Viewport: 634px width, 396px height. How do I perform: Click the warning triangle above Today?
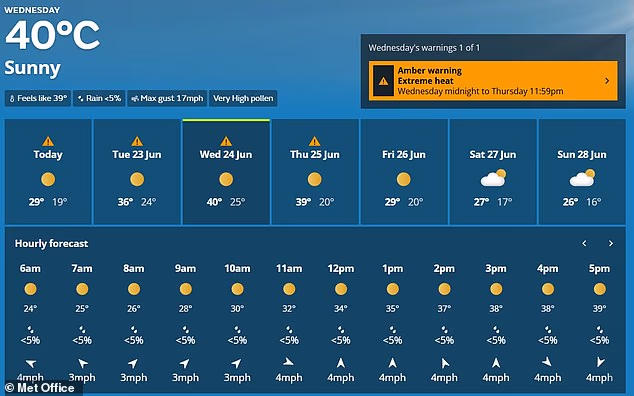(x=48, y=141)
